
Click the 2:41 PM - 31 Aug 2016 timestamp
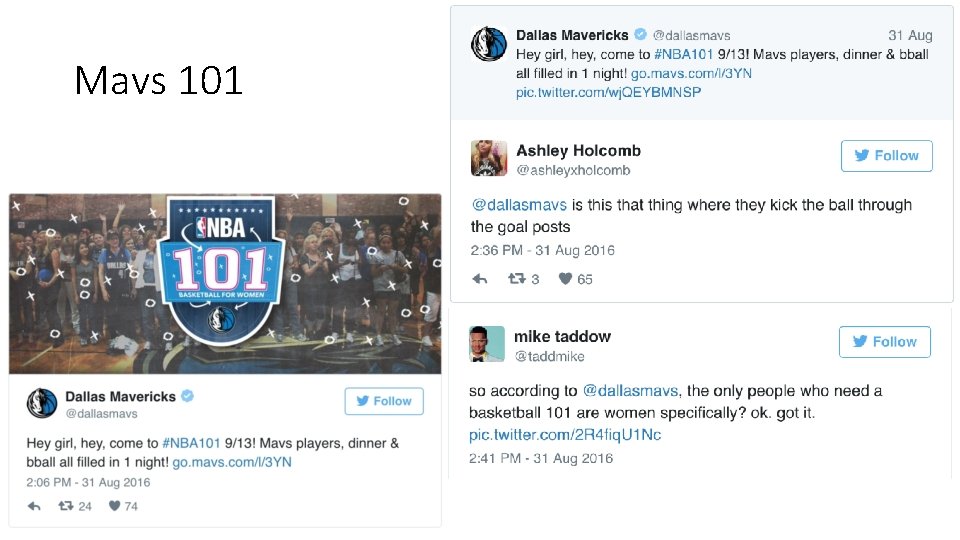tap(541, 459)
